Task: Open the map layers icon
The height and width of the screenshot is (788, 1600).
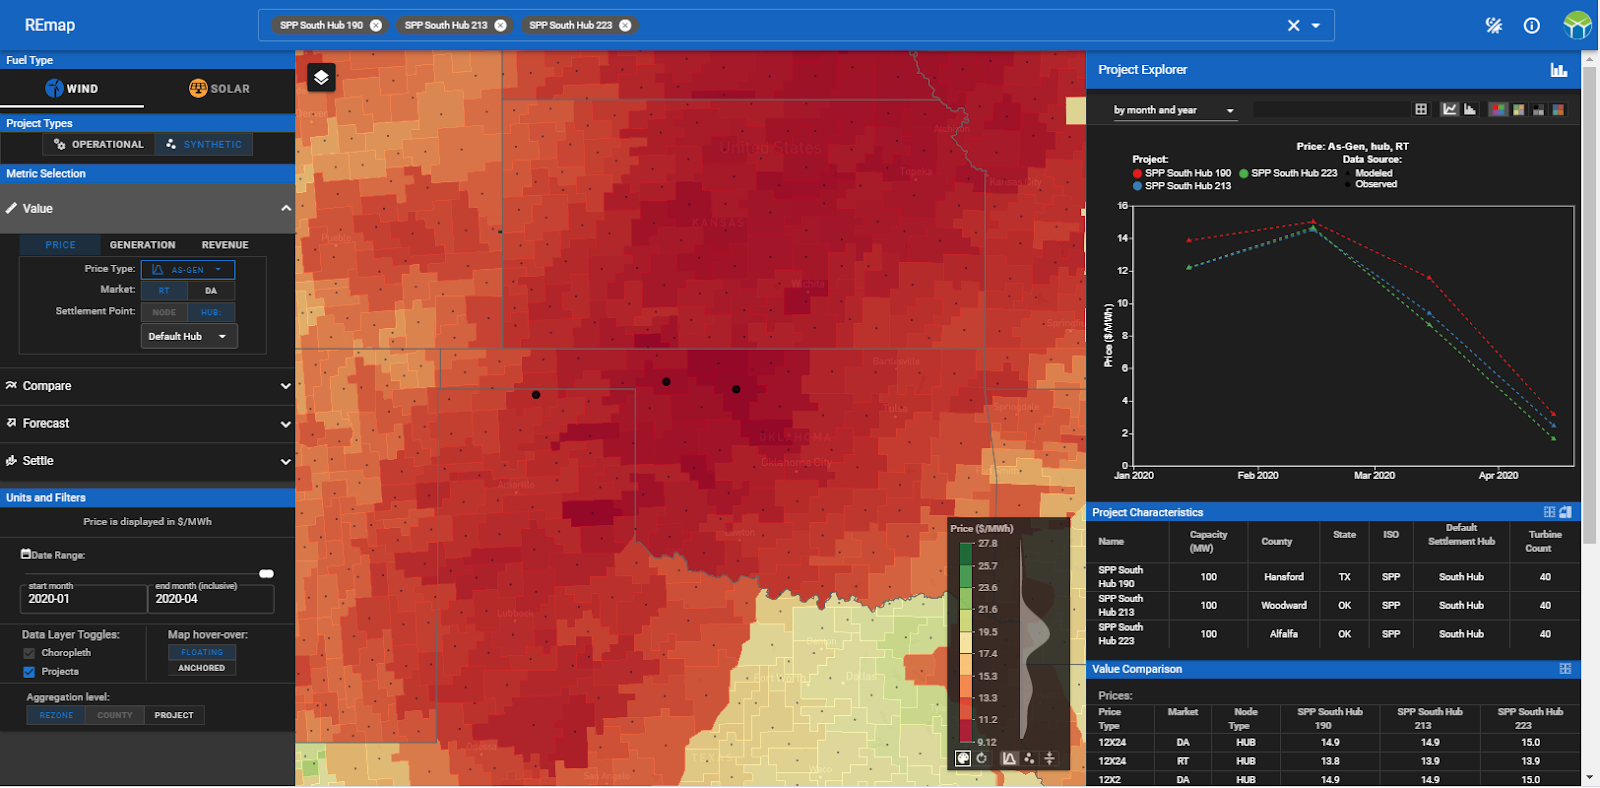Action: point(321,77)
